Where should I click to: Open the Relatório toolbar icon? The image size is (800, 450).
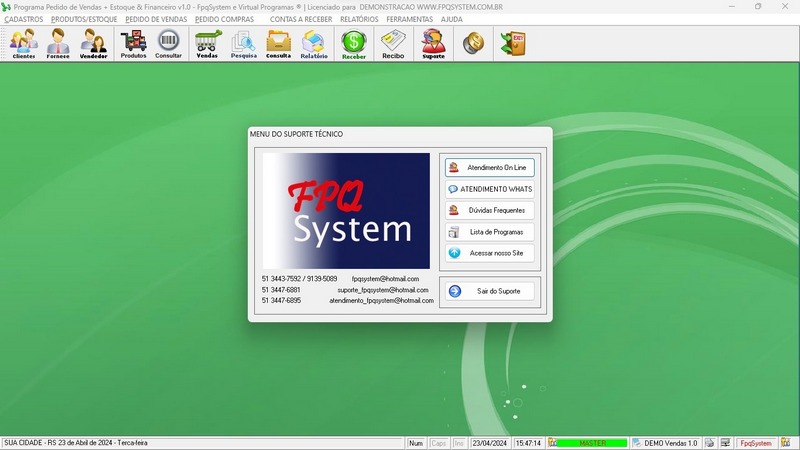coord(314,43)
